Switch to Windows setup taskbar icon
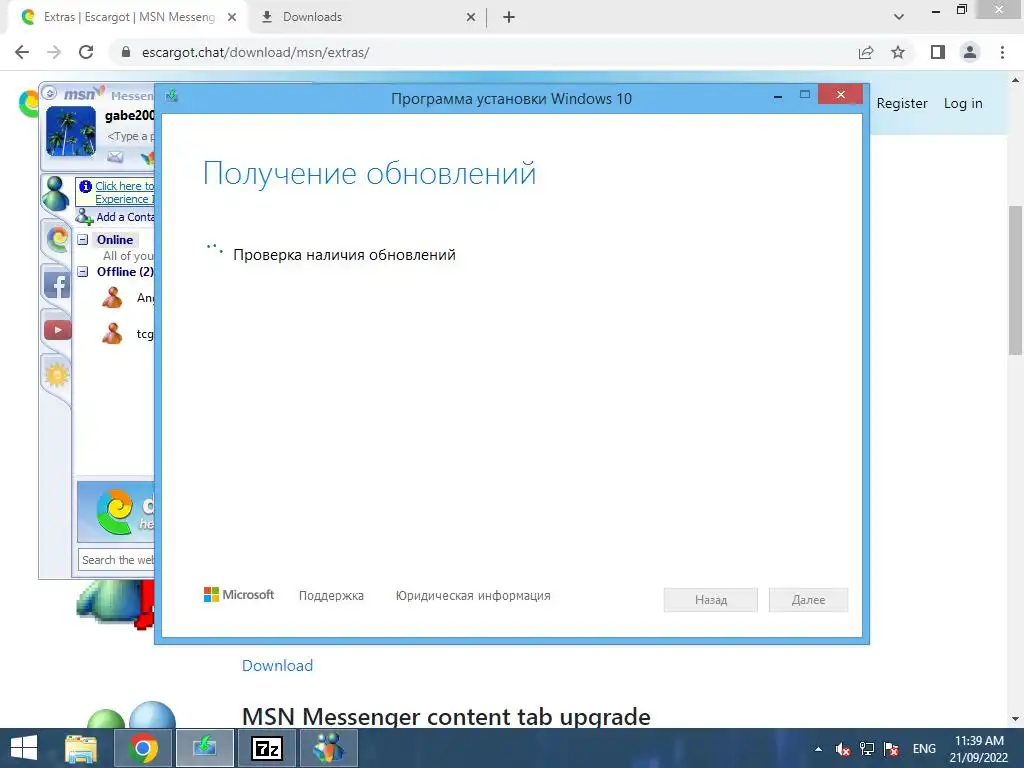The image size is (1024, 768). (x=204, y=748)
